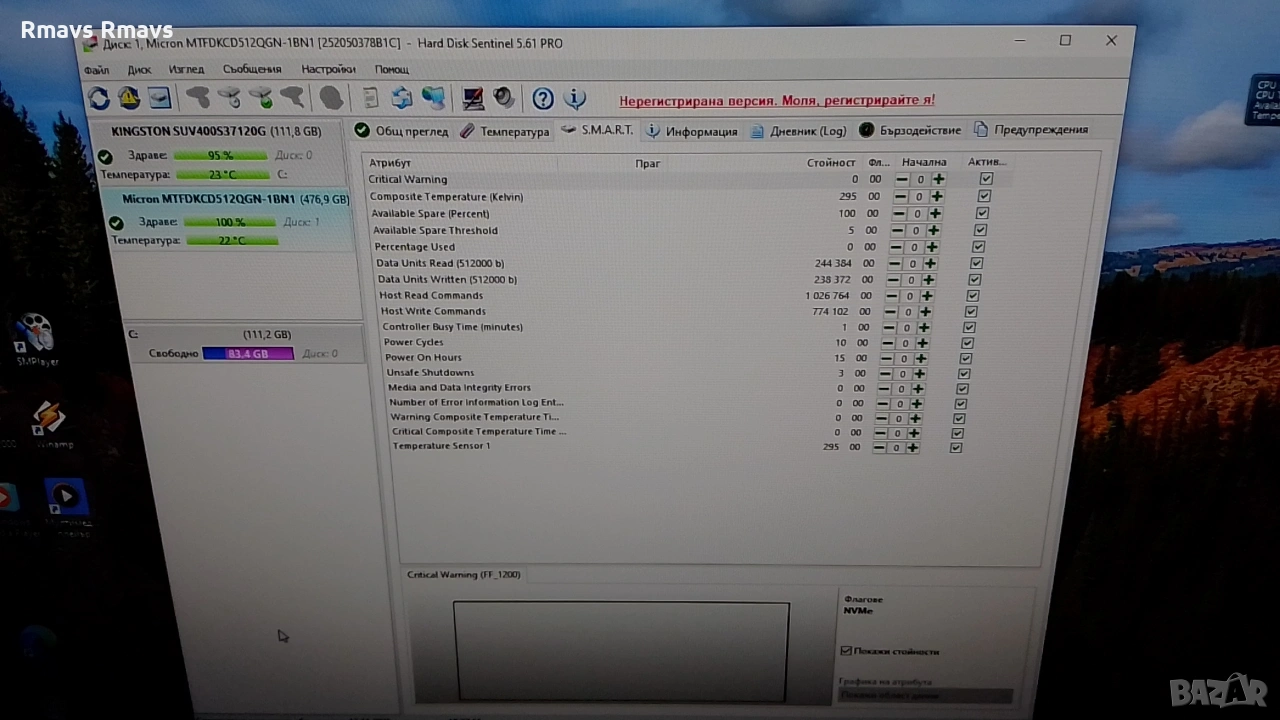This screenshot has height=720, width=1280.
Task: Open the 'Файл' menu
Action: point(97,70)
